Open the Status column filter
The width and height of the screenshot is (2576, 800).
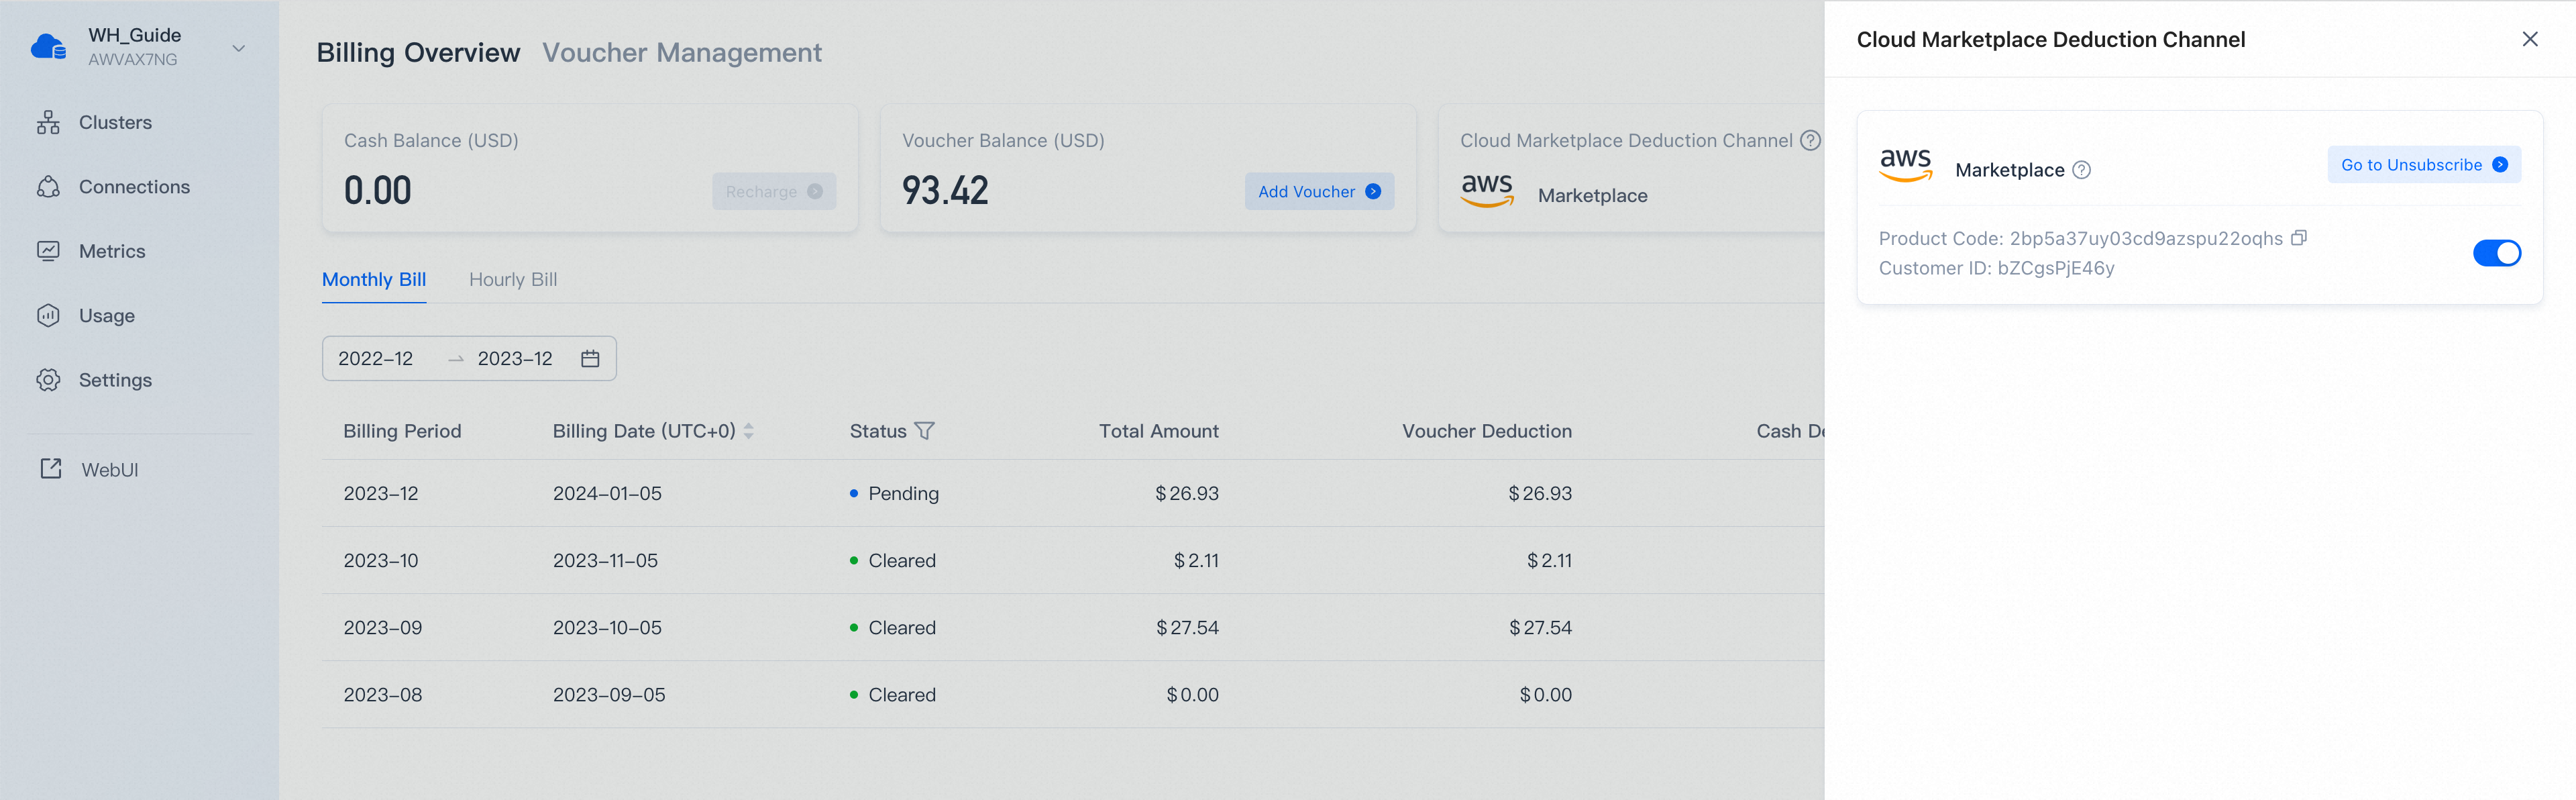pyautogui.click(x=925, y=430)
